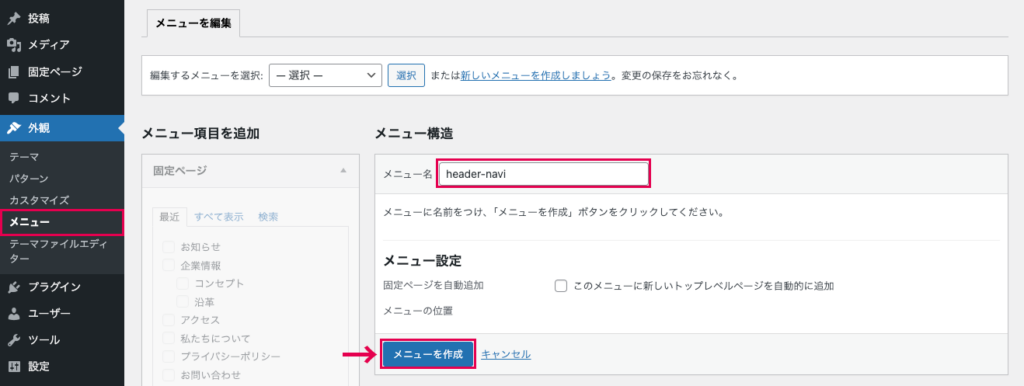Viewport: 1024px width, 386px height.
Task: Follow 新しいメニューを作成しましょう link
Action: coord(536,76)
